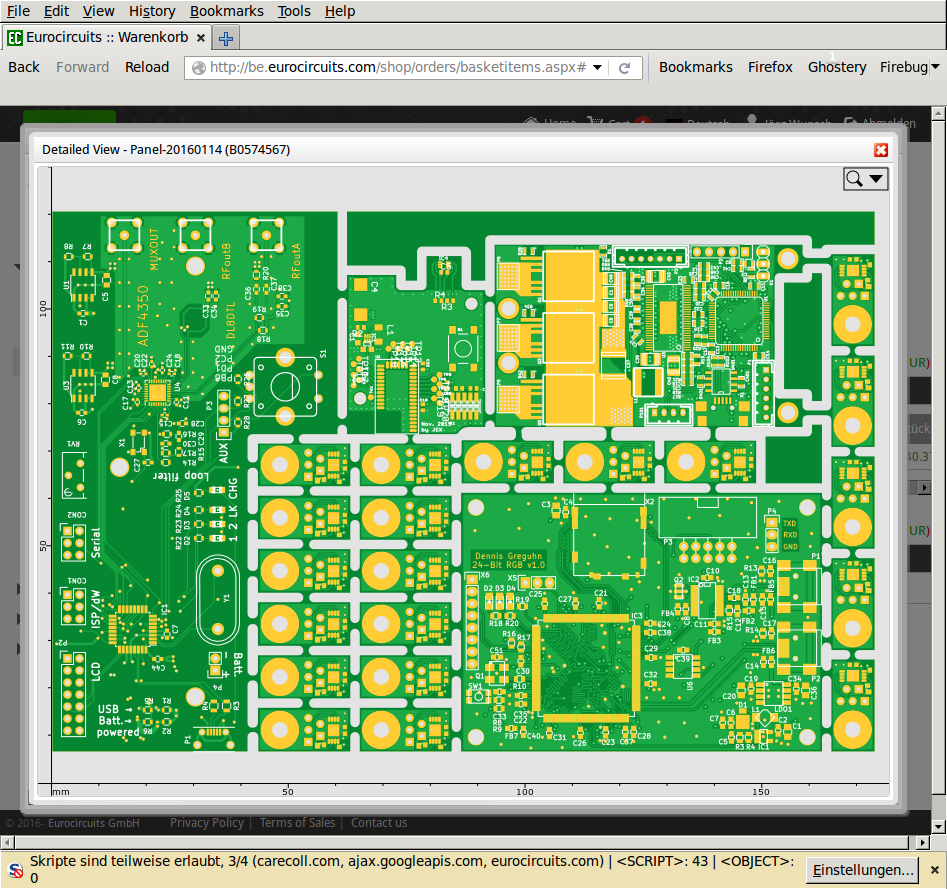Click the cart icon behind dialog

pyautogui.click(x=595, y=123)
